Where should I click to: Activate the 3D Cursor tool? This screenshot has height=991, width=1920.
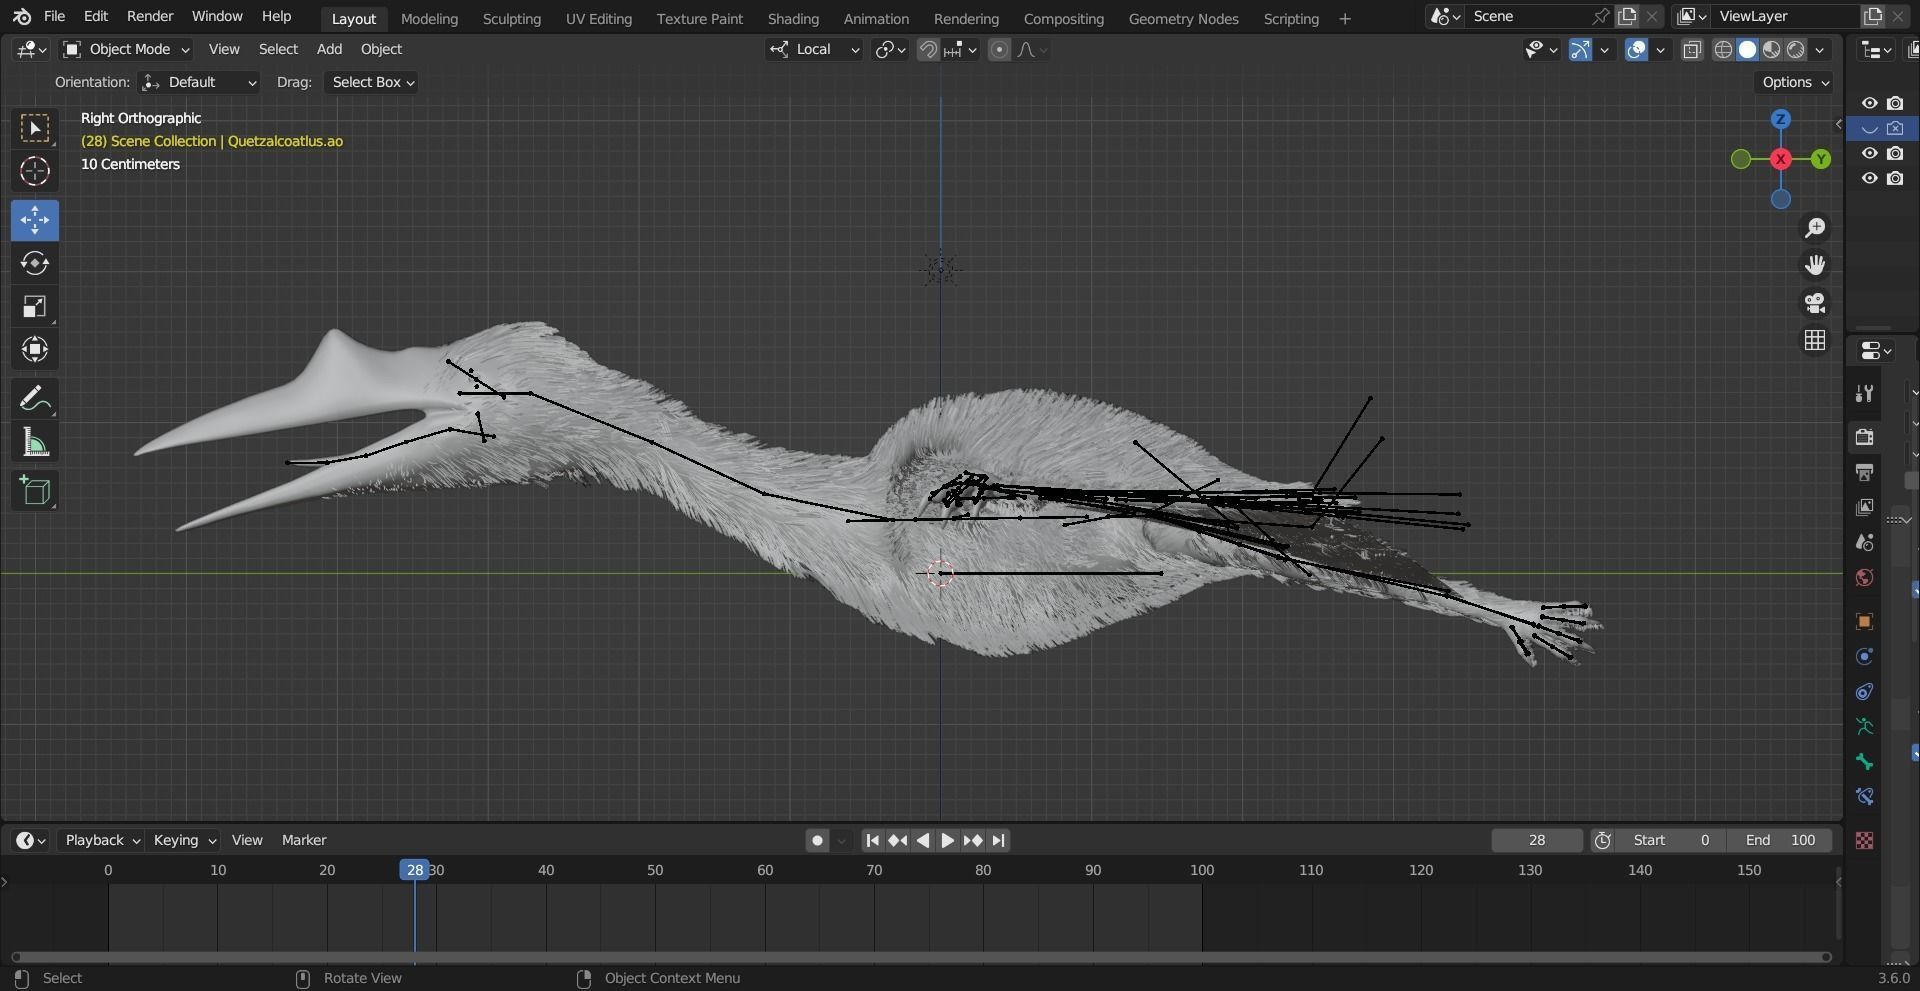tap(35, 172)
